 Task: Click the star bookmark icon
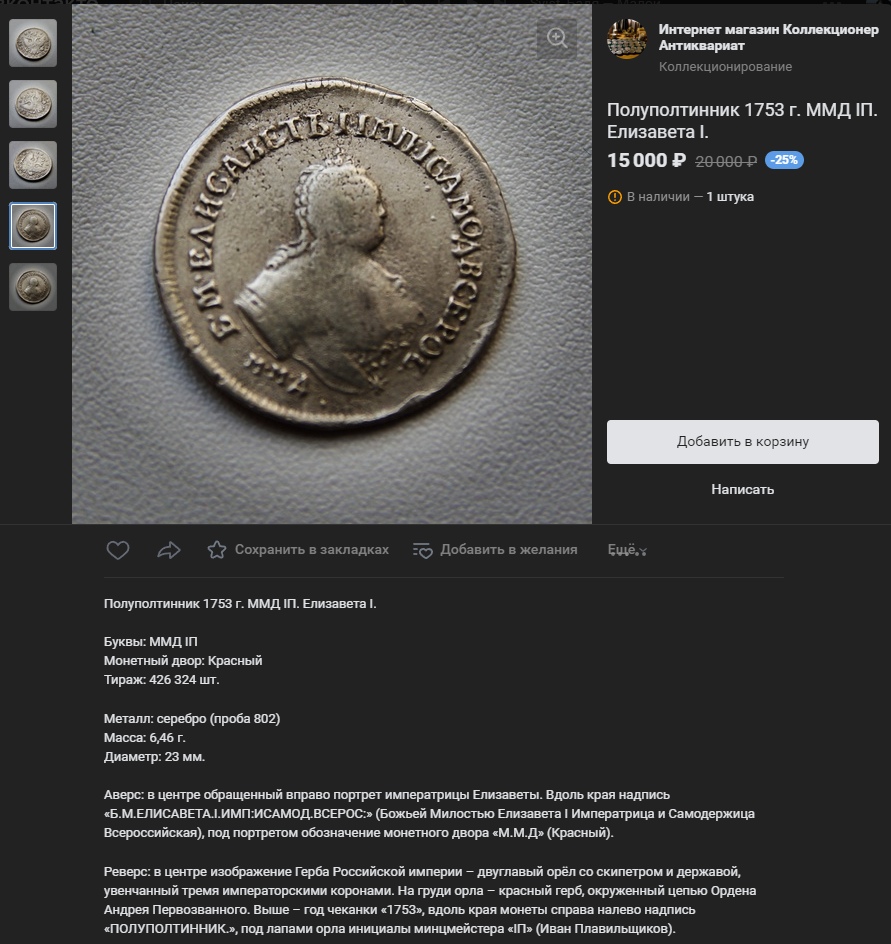point(217,550)
